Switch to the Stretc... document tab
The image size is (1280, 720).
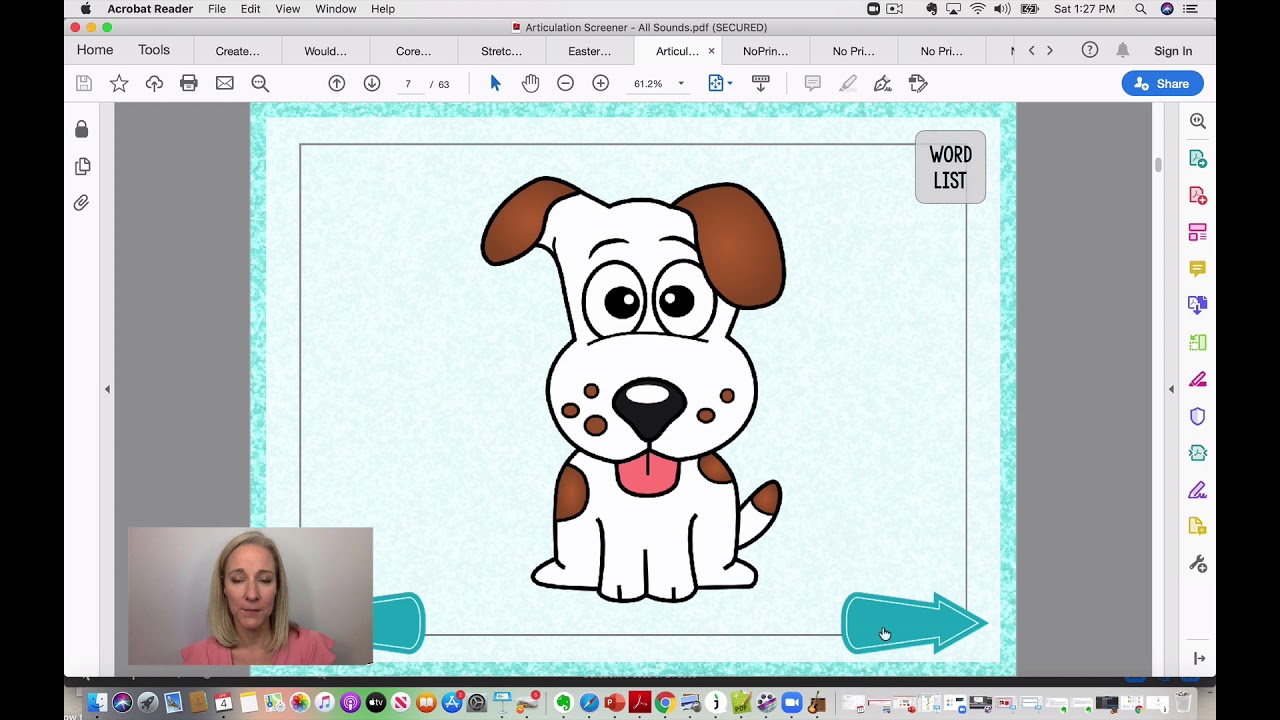click(x=501, y=51)
